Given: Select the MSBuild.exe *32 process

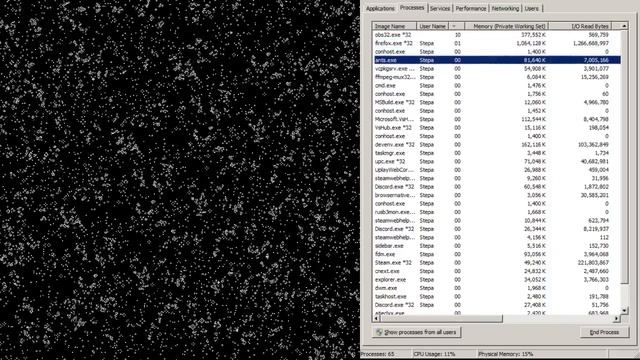Looking at the screenshot, I should click(497, 102).
